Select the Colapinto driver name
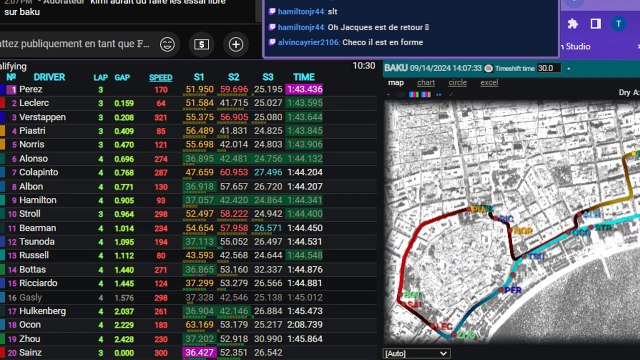 coord(39,172)
